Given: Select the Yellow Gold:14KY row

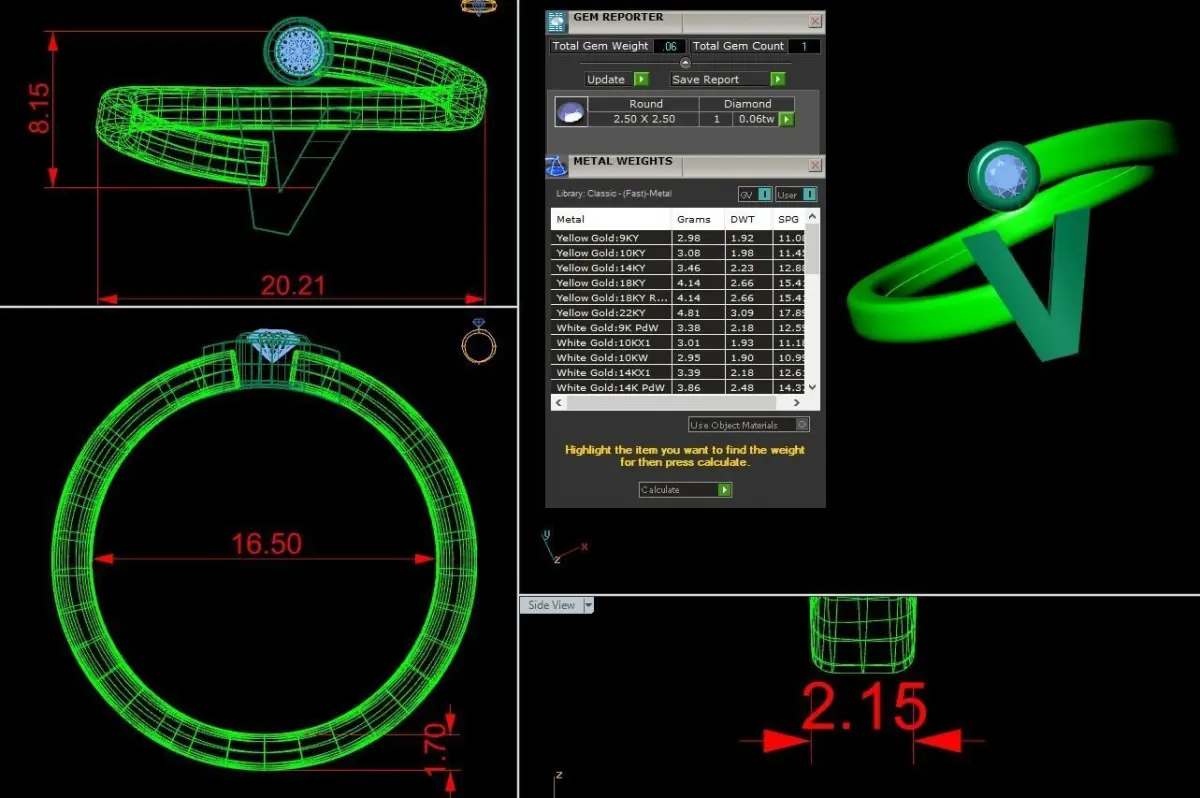Looking at the screenshot, I should pyautogui.click(x=678, y=268).
